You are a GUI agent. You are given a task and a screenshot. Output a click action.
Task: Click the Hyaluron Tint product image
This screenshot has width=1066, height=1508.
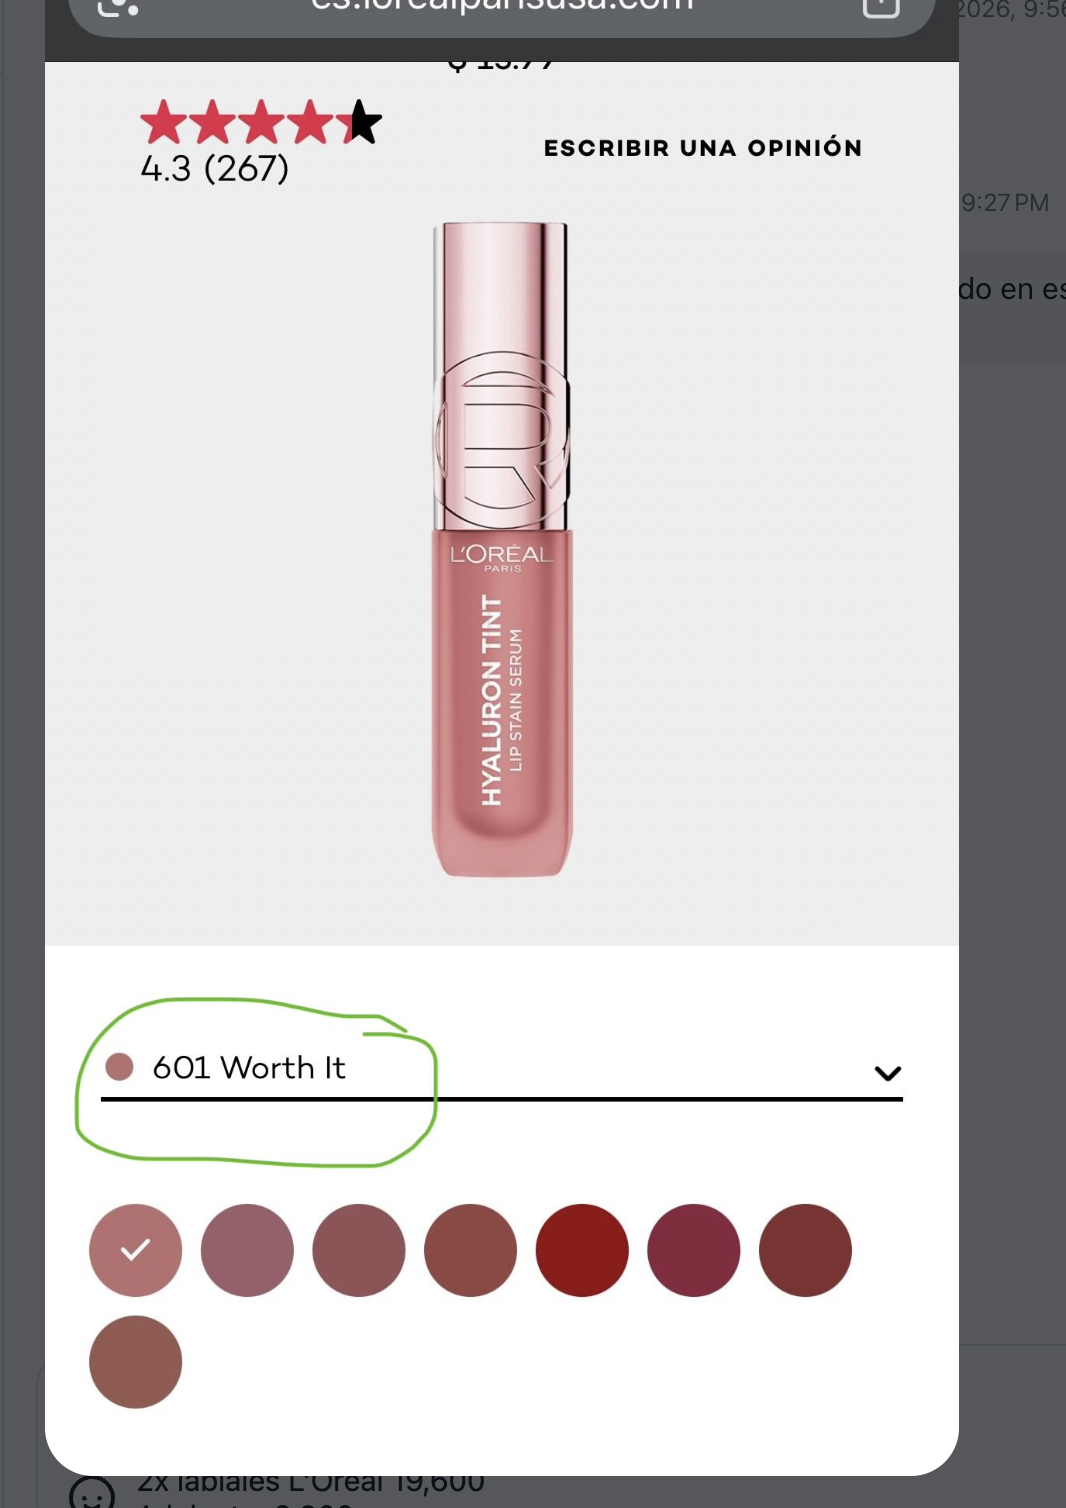pyautogui.click(x=501, y=549)
